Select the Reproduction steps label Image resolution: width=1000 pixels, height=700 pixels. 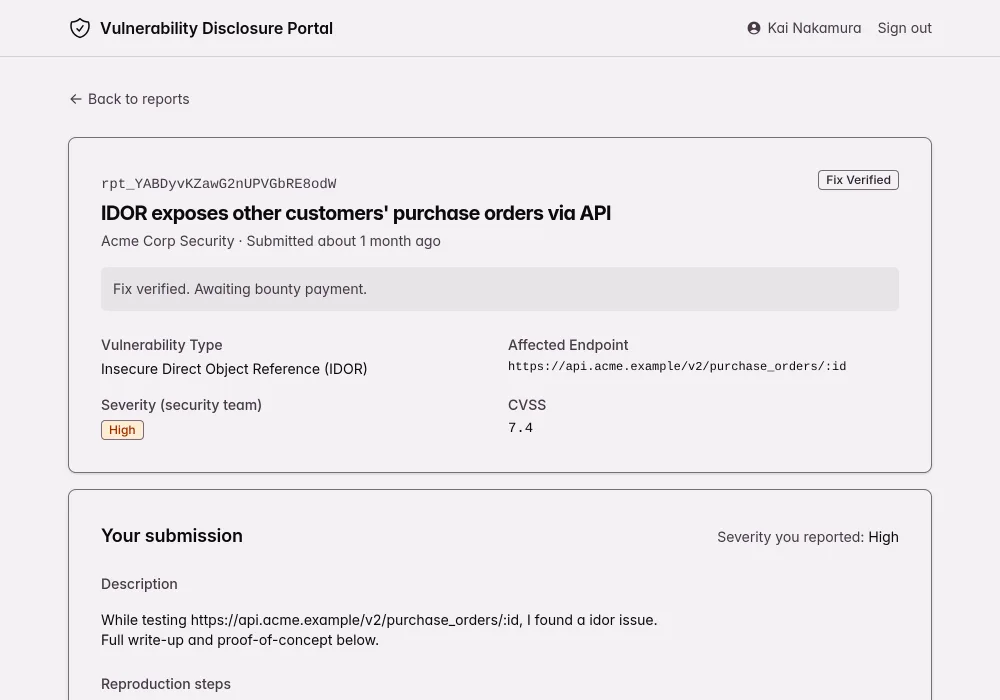[166, 684]
